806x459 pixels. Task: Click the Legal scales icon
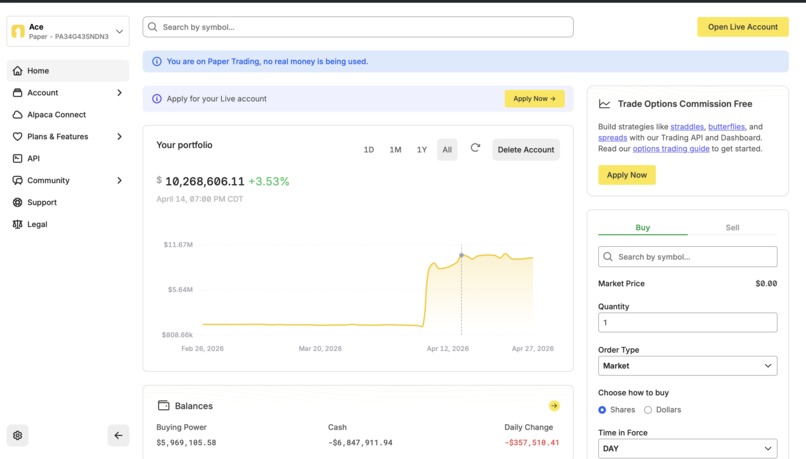point(17,224)
